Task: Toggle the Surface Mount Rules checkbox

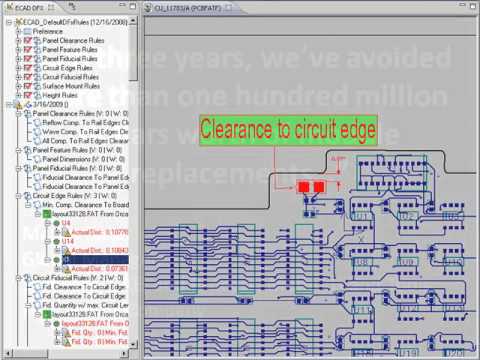Action: 28,86
